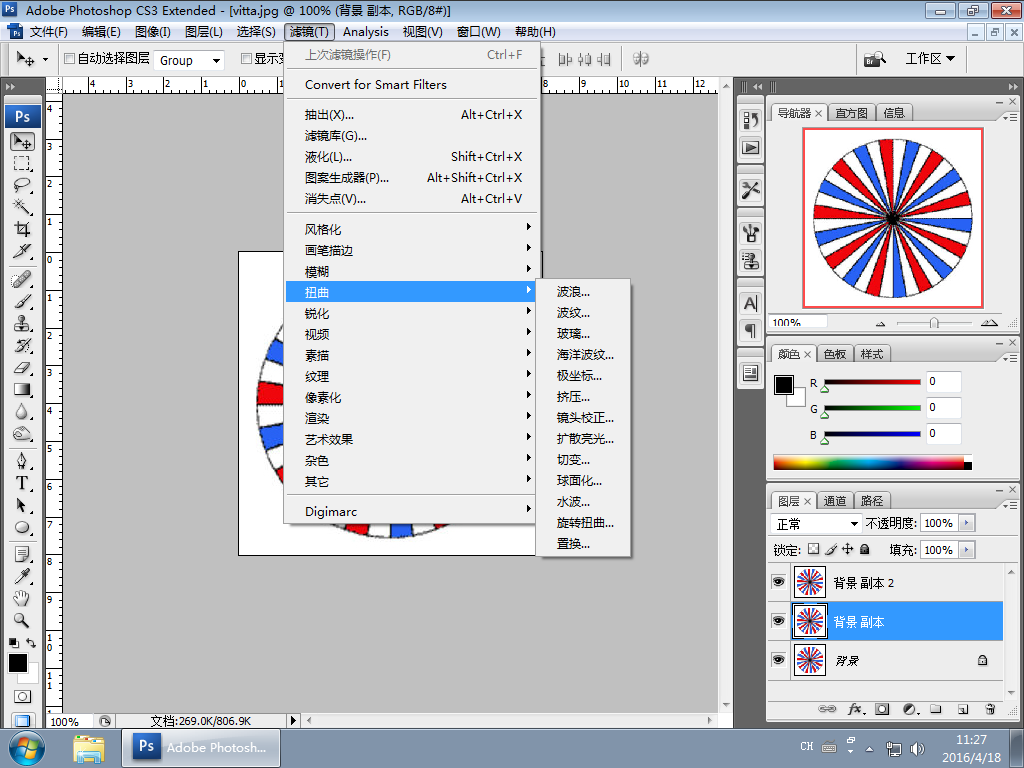The height and width of the screenshot is (768, 1024).
Task: Toggle lock position icon
Action: tap(848, 549)
